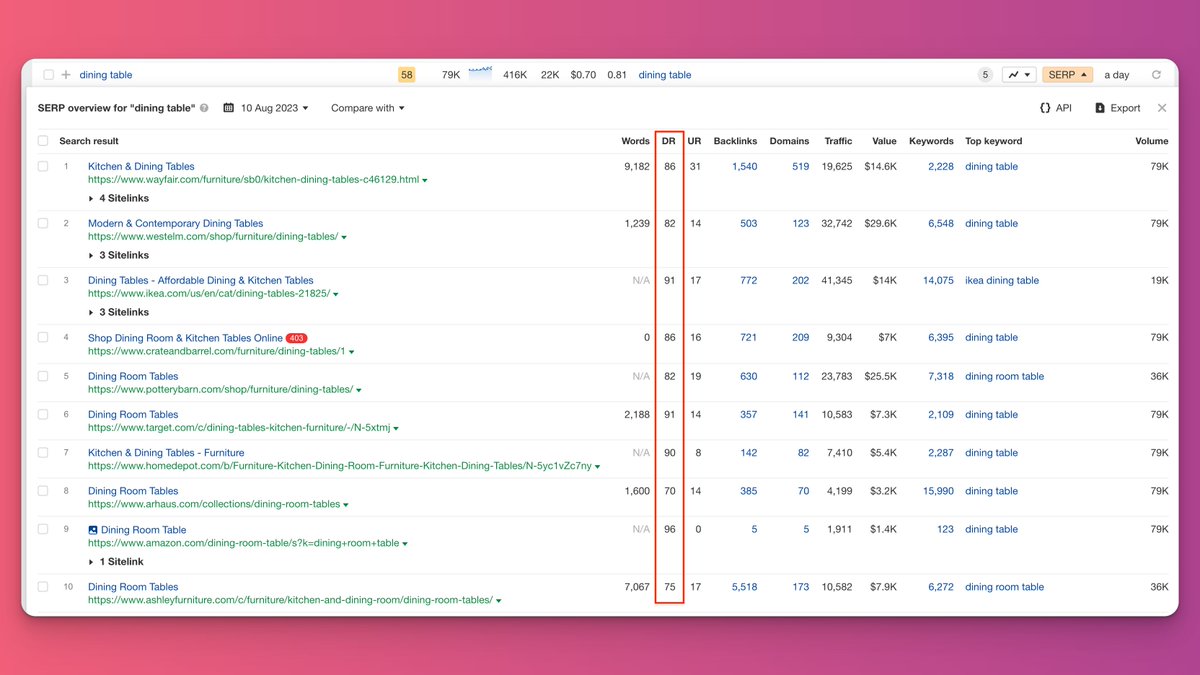
Task: Open the 1,540 backlinks link for wayfair
Action: pos(744,167)
